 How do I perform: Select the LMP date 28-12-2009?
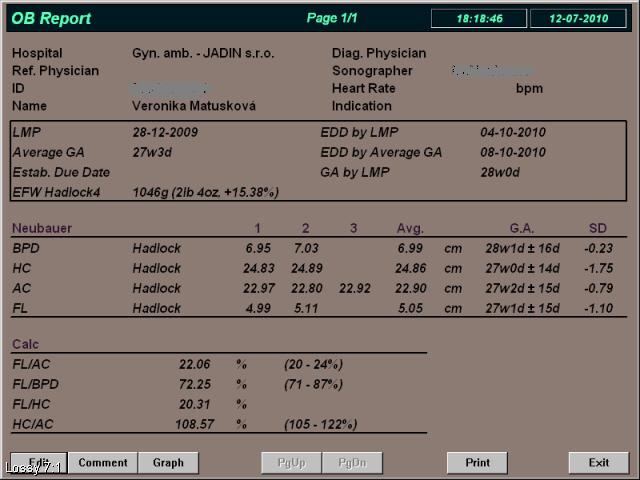click(x=165, y=132)
